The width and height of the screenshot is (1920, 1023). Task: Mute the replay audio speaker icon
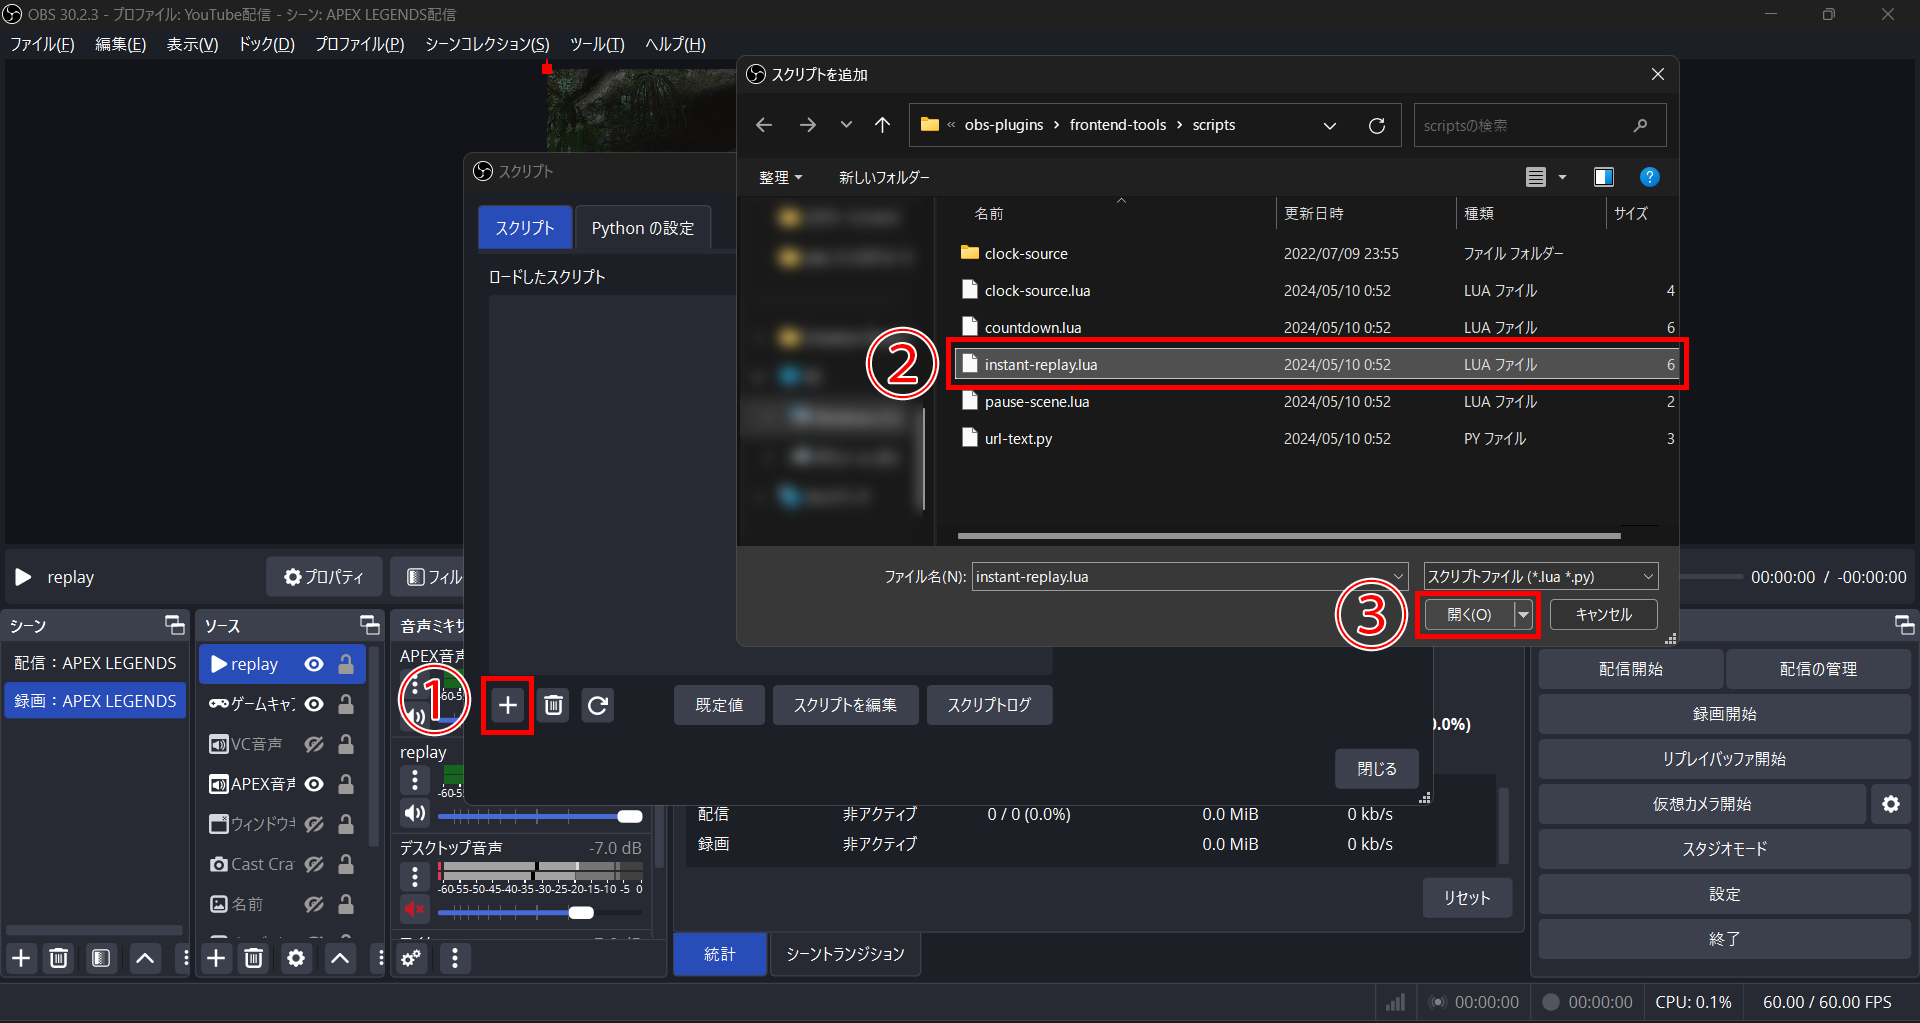pyautogui.click(x=415, y=813)
